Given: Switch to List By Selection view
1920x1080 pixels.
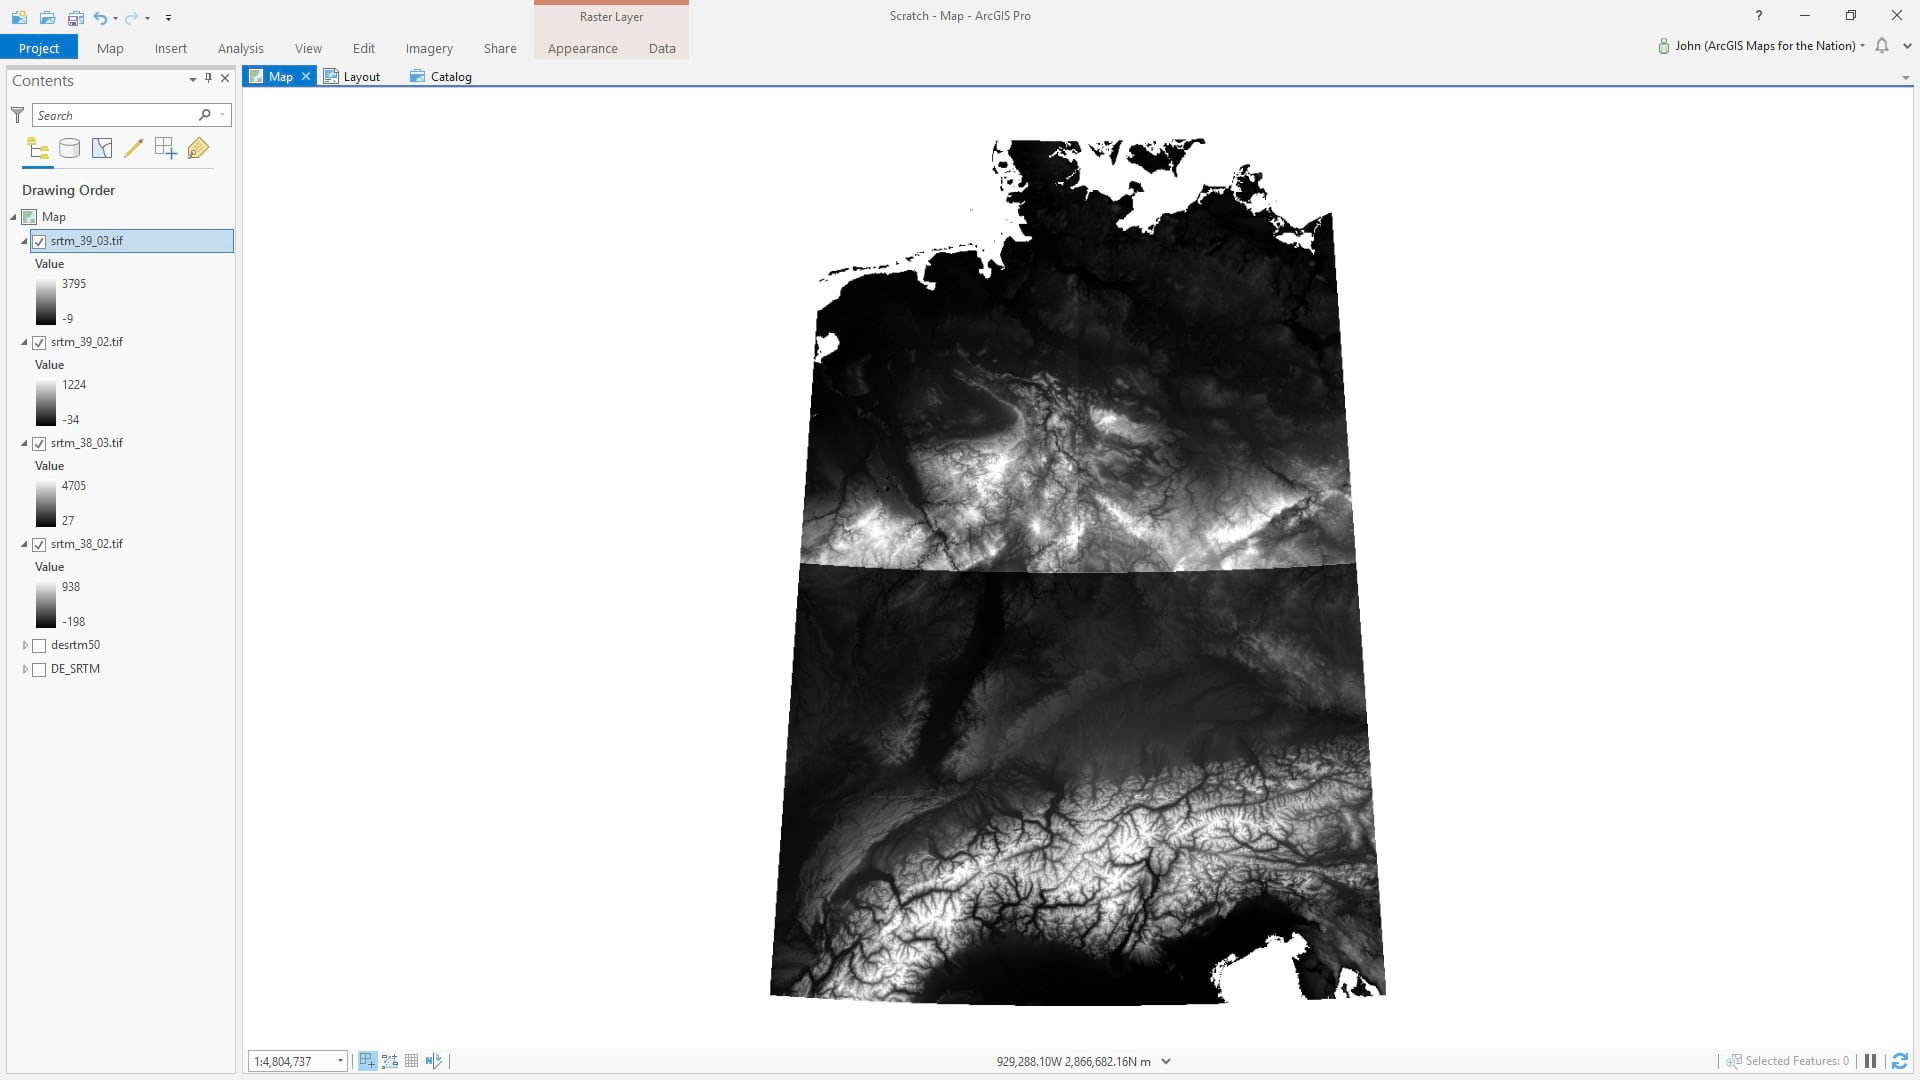Looking at the screenshot, I should point(102,149).
